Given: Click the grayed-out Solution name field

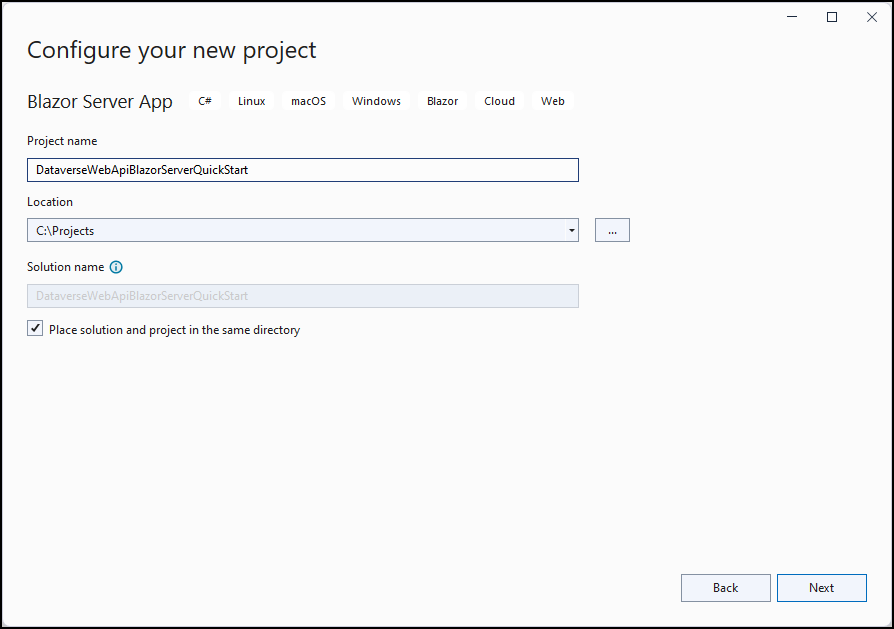Looking at the screenshot, I should pos(302,295).
